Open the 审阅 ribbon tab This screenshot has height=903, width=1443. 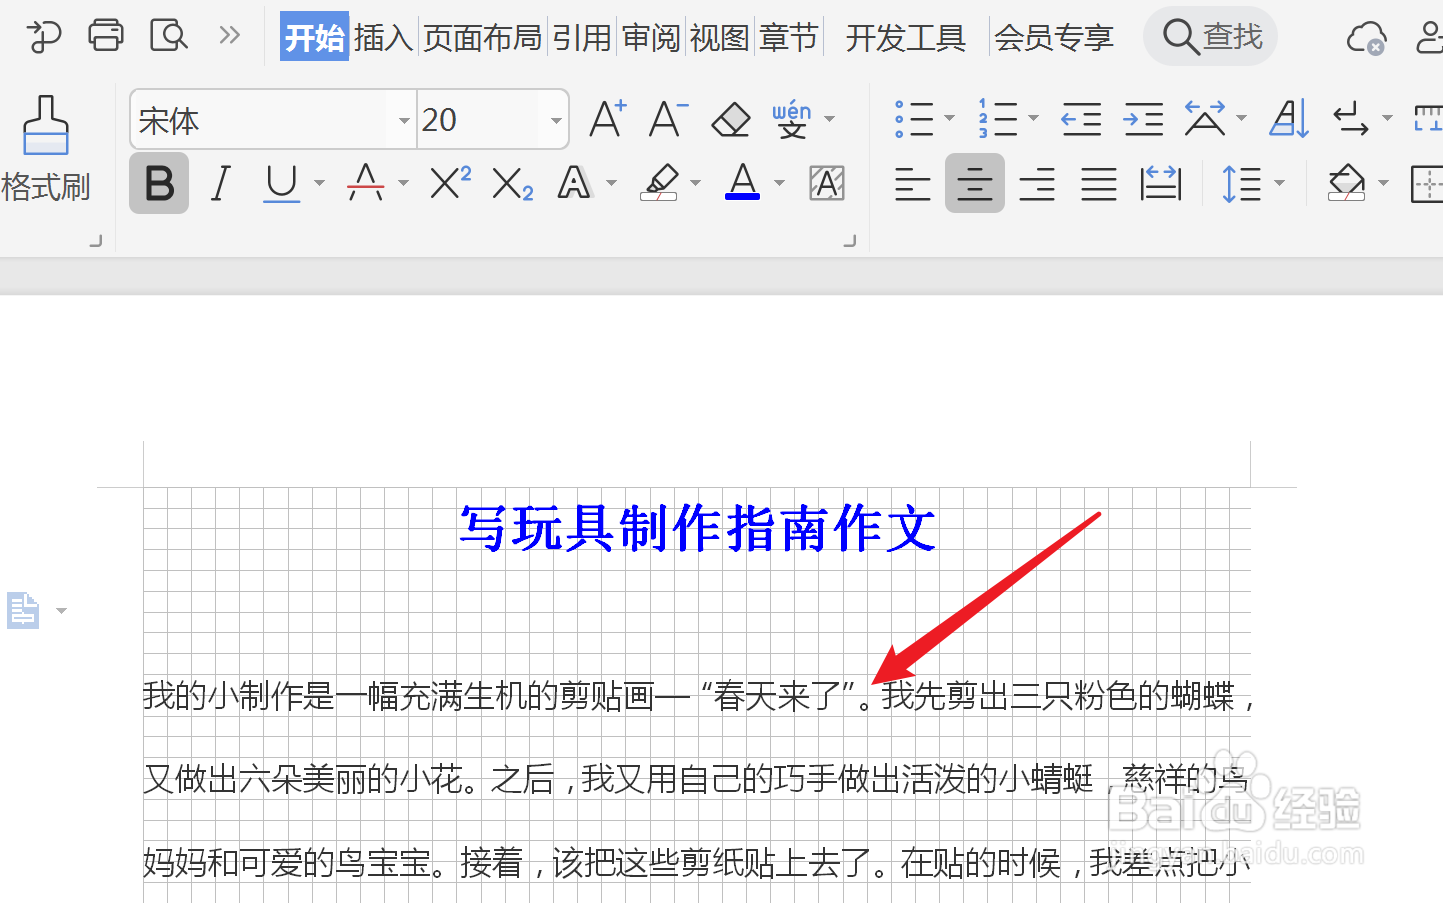coord(650,36)
